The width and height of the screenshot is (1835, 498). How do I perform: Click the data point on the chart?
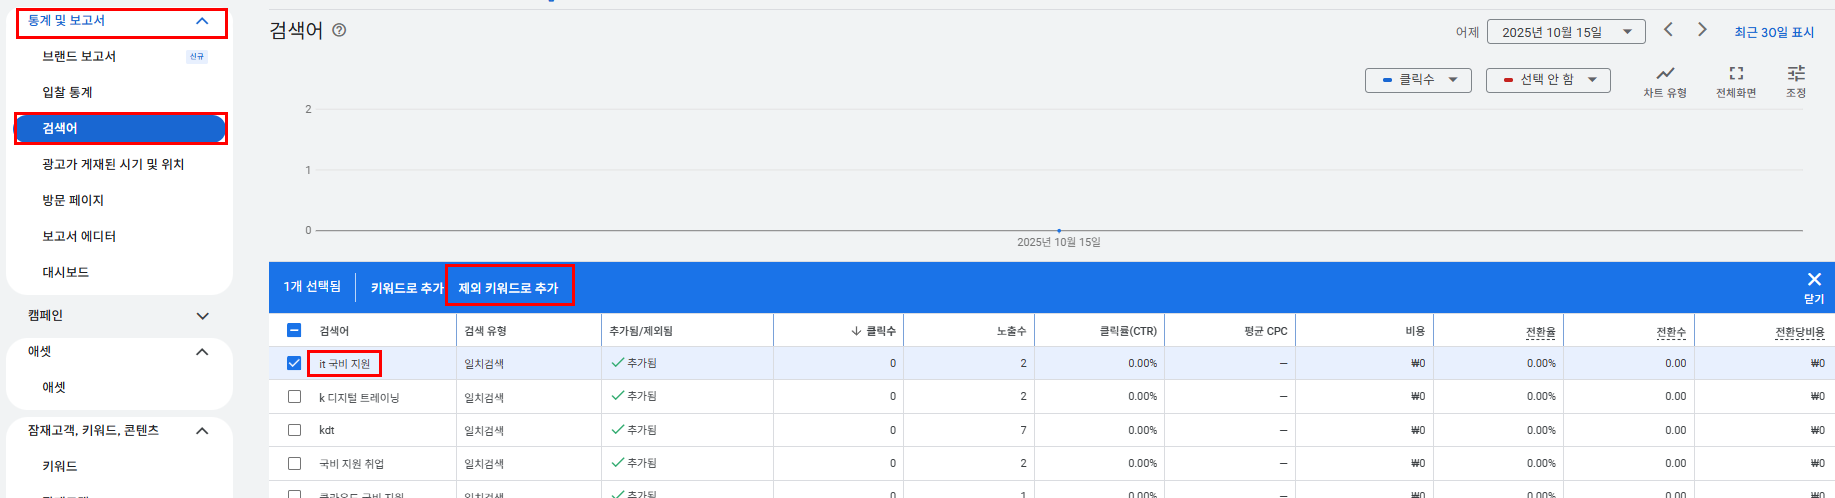(x=1059, y=231)
